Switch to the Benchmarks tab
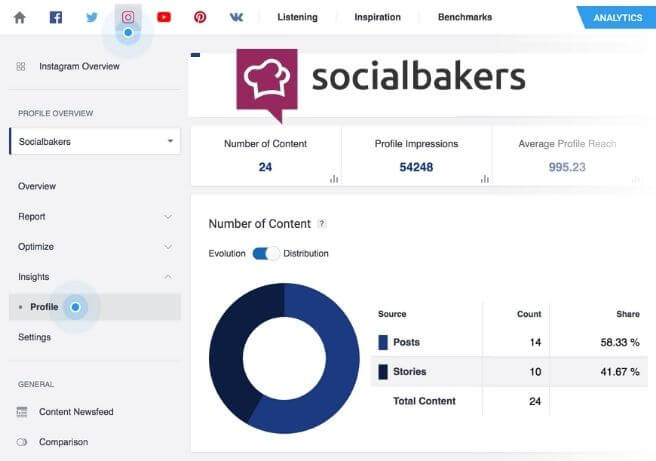 point(465,17)
